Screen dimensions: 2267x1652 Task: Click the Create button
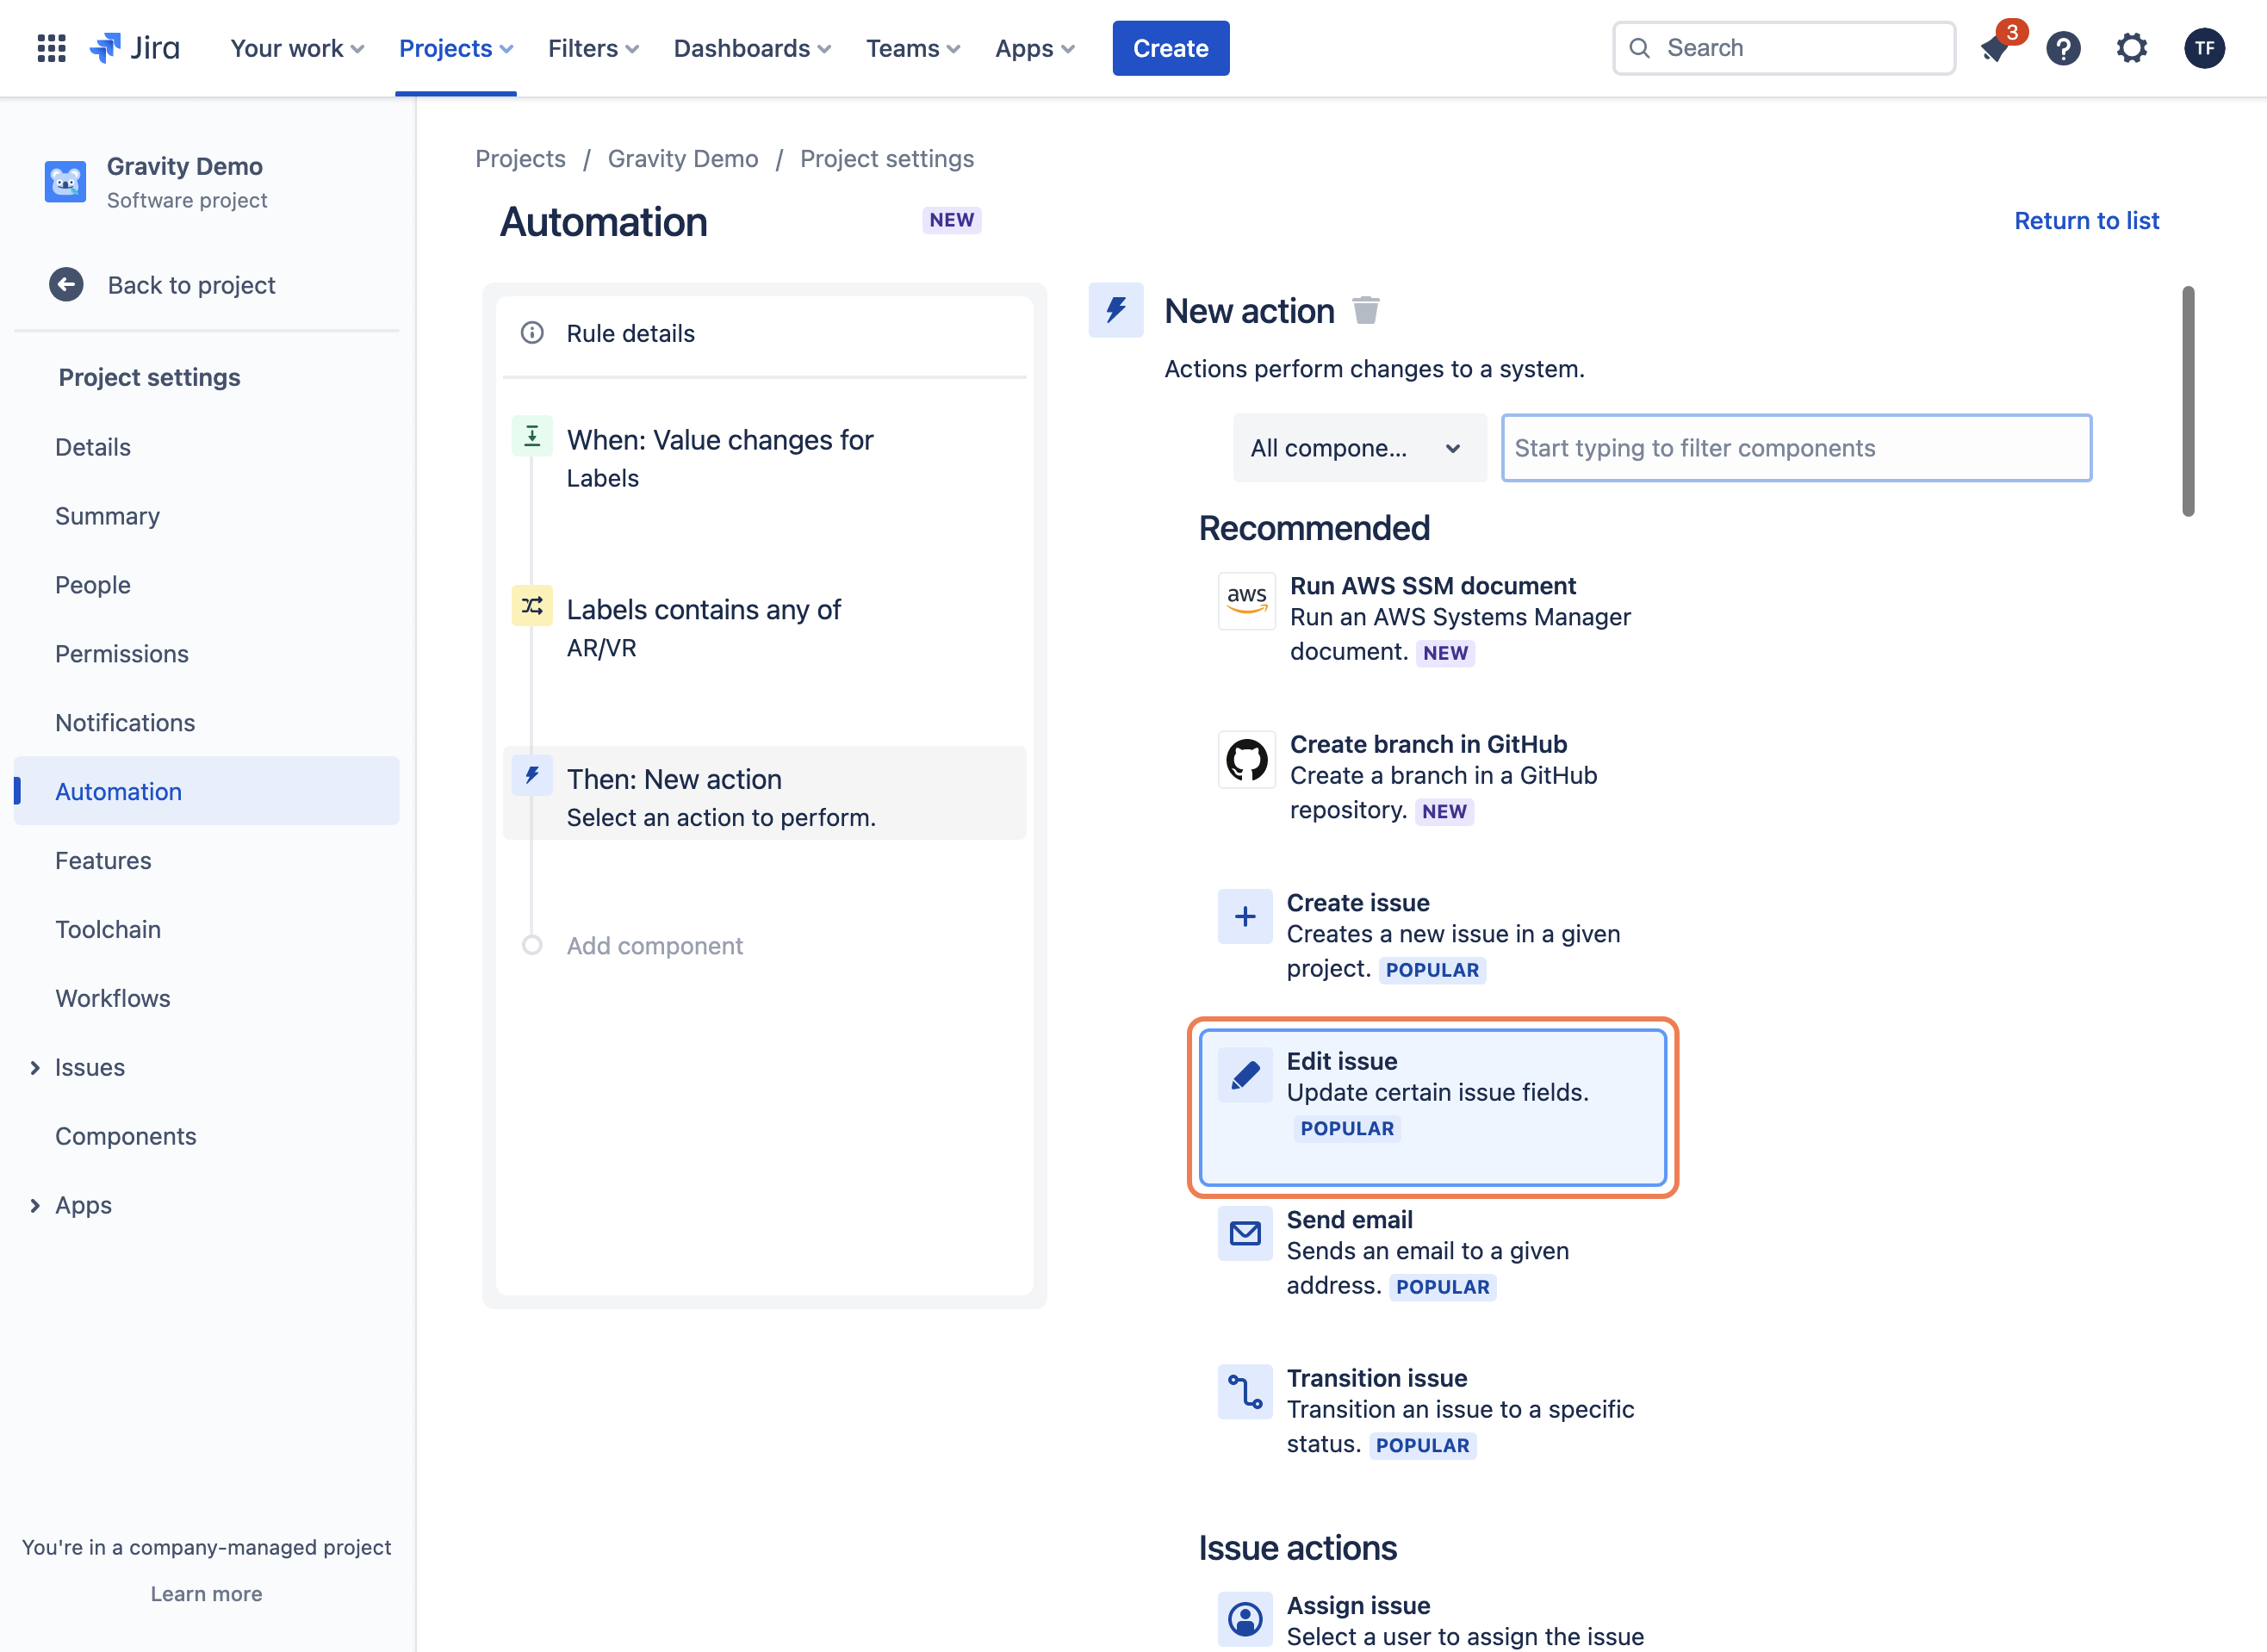point(1171,48)
